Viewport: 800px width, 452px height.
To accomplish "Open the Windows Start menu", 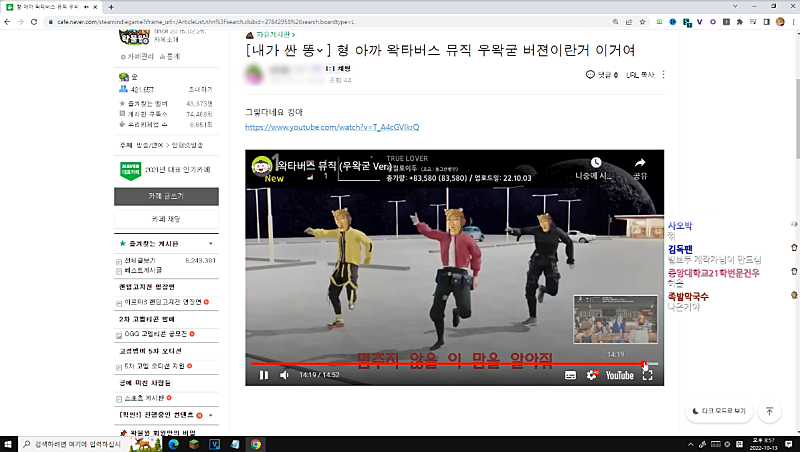I will [8, 444].
